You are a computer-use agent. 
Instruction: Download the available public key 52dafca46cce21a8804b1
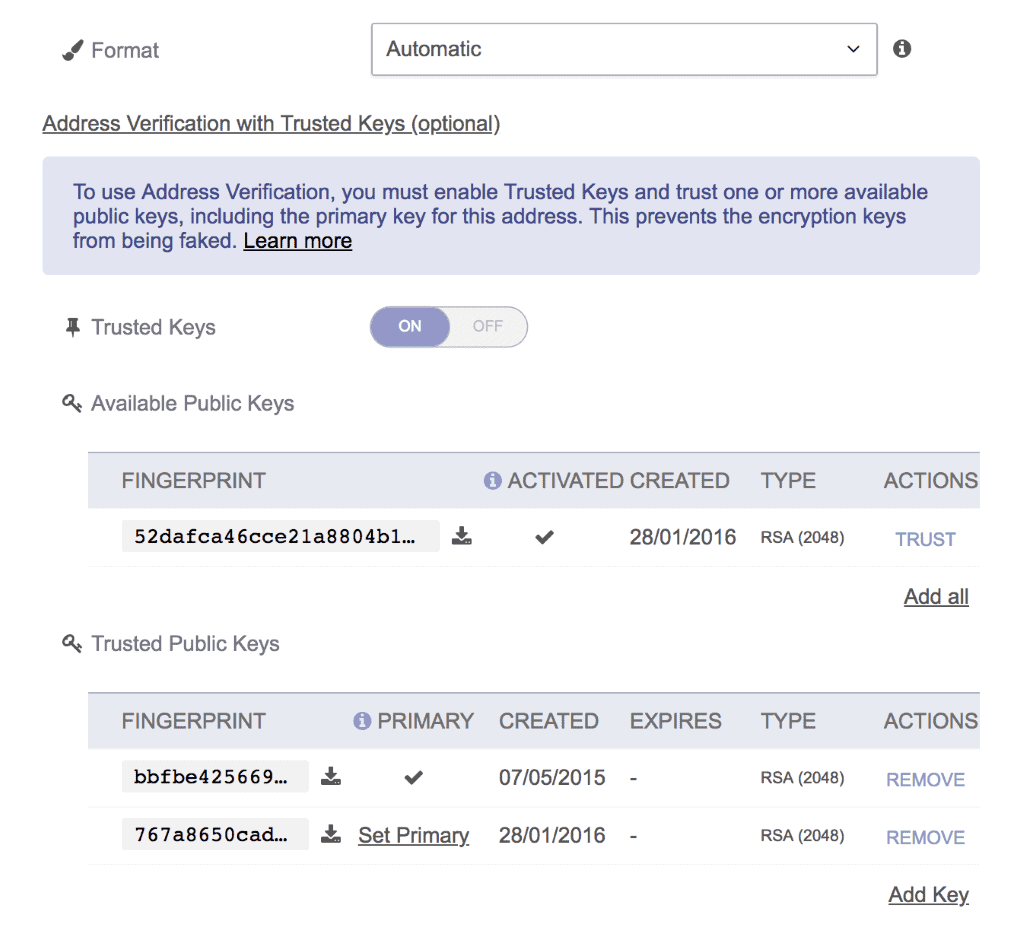click(x=461, y=536)
